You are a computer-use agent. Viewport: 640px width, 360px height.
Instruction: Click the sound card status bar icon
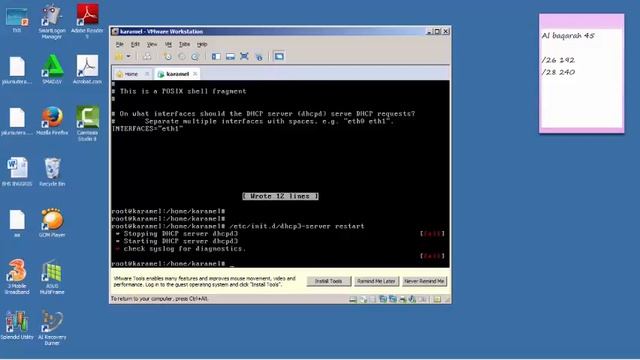412,299
